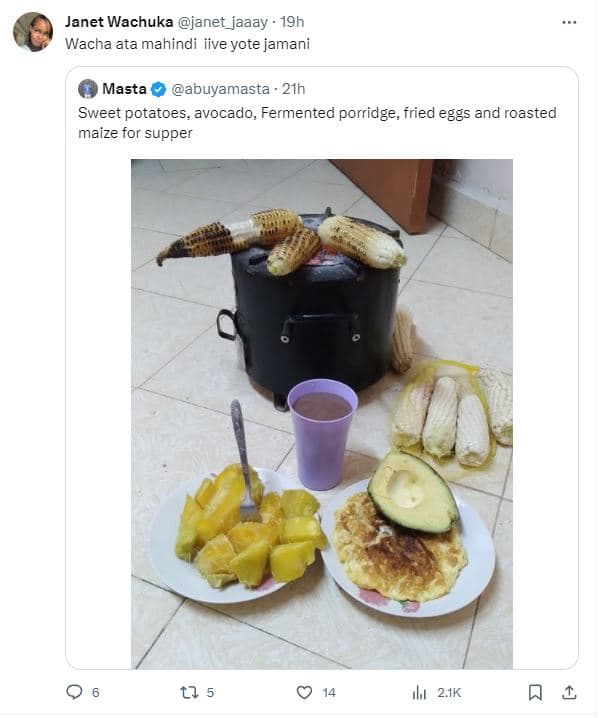Click the retweet arrows icon
The width and height of the screenshot is (614, 718).
186,692
